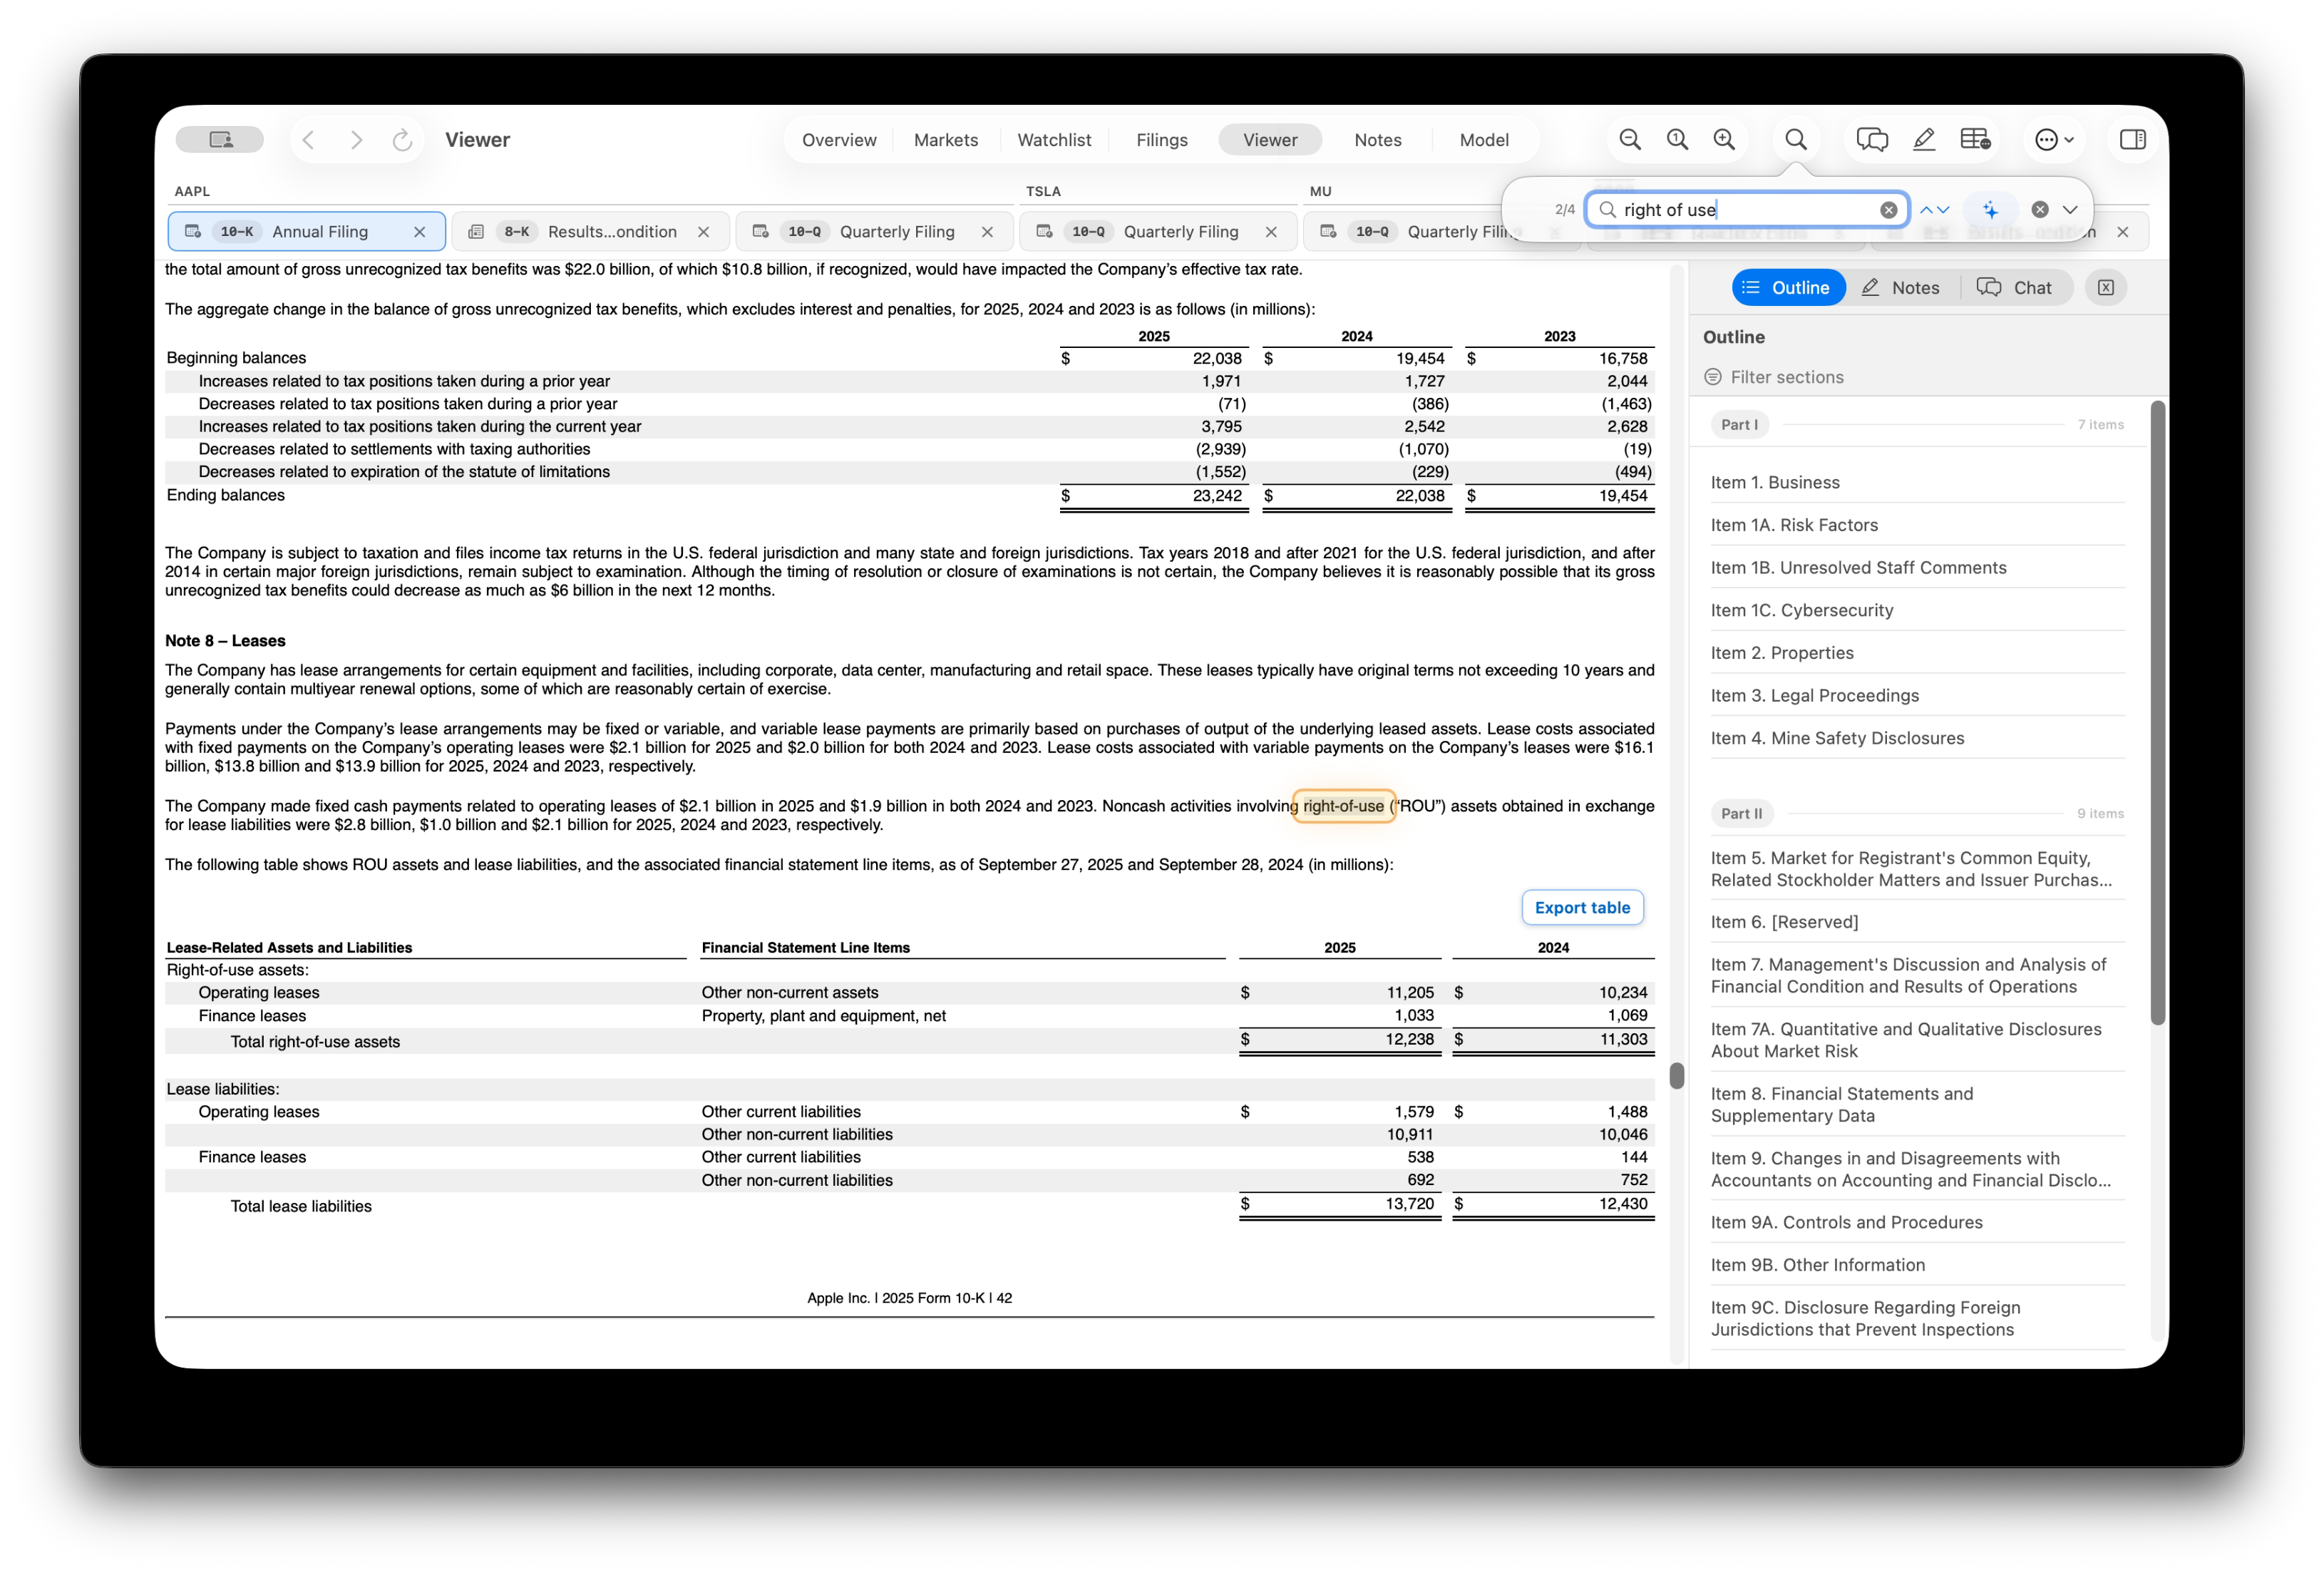
Task: Select the AAPL 10-K Annual Filing tab
Action: click(x=307, y=232)
